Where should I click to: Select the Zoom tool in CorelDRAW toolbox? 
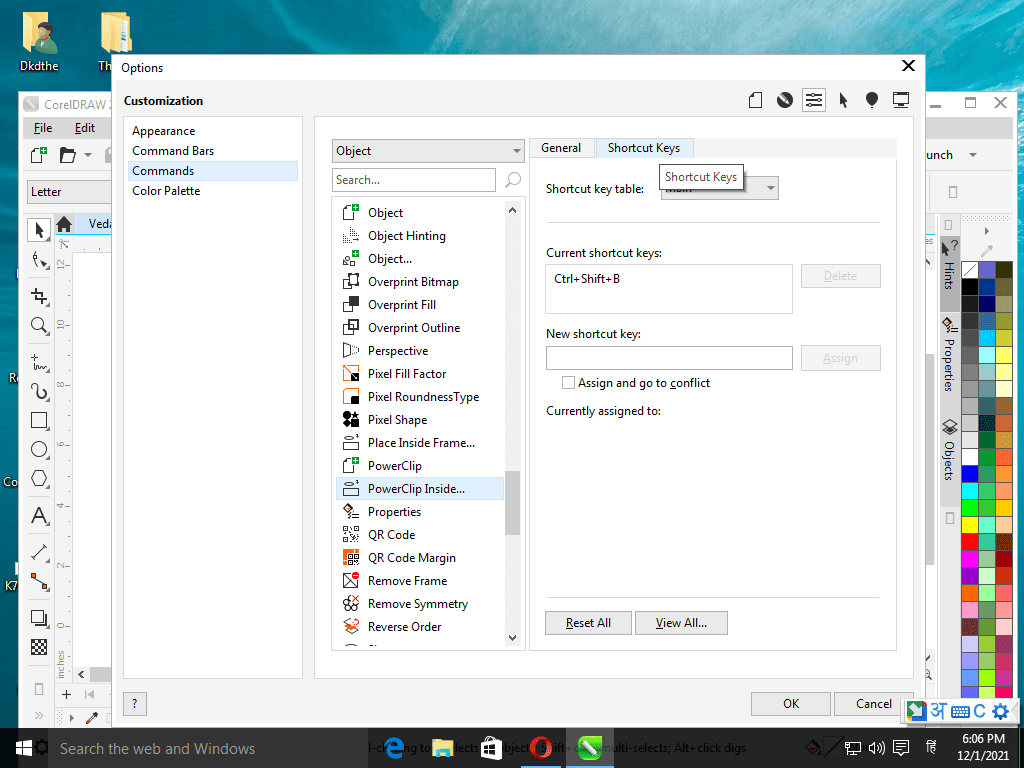pos(39,325)
